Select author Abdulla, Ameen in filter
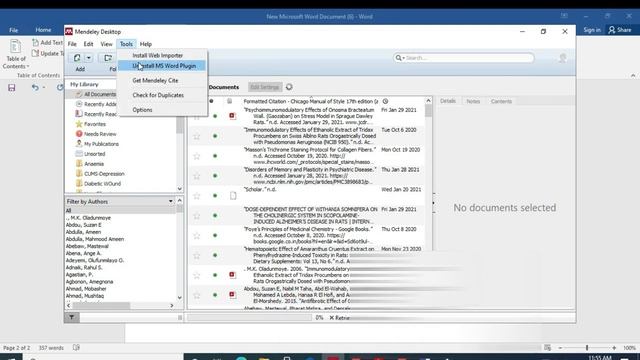Viewport: 640px width, 360px height. pyautogui.click(x=83, y=232)
